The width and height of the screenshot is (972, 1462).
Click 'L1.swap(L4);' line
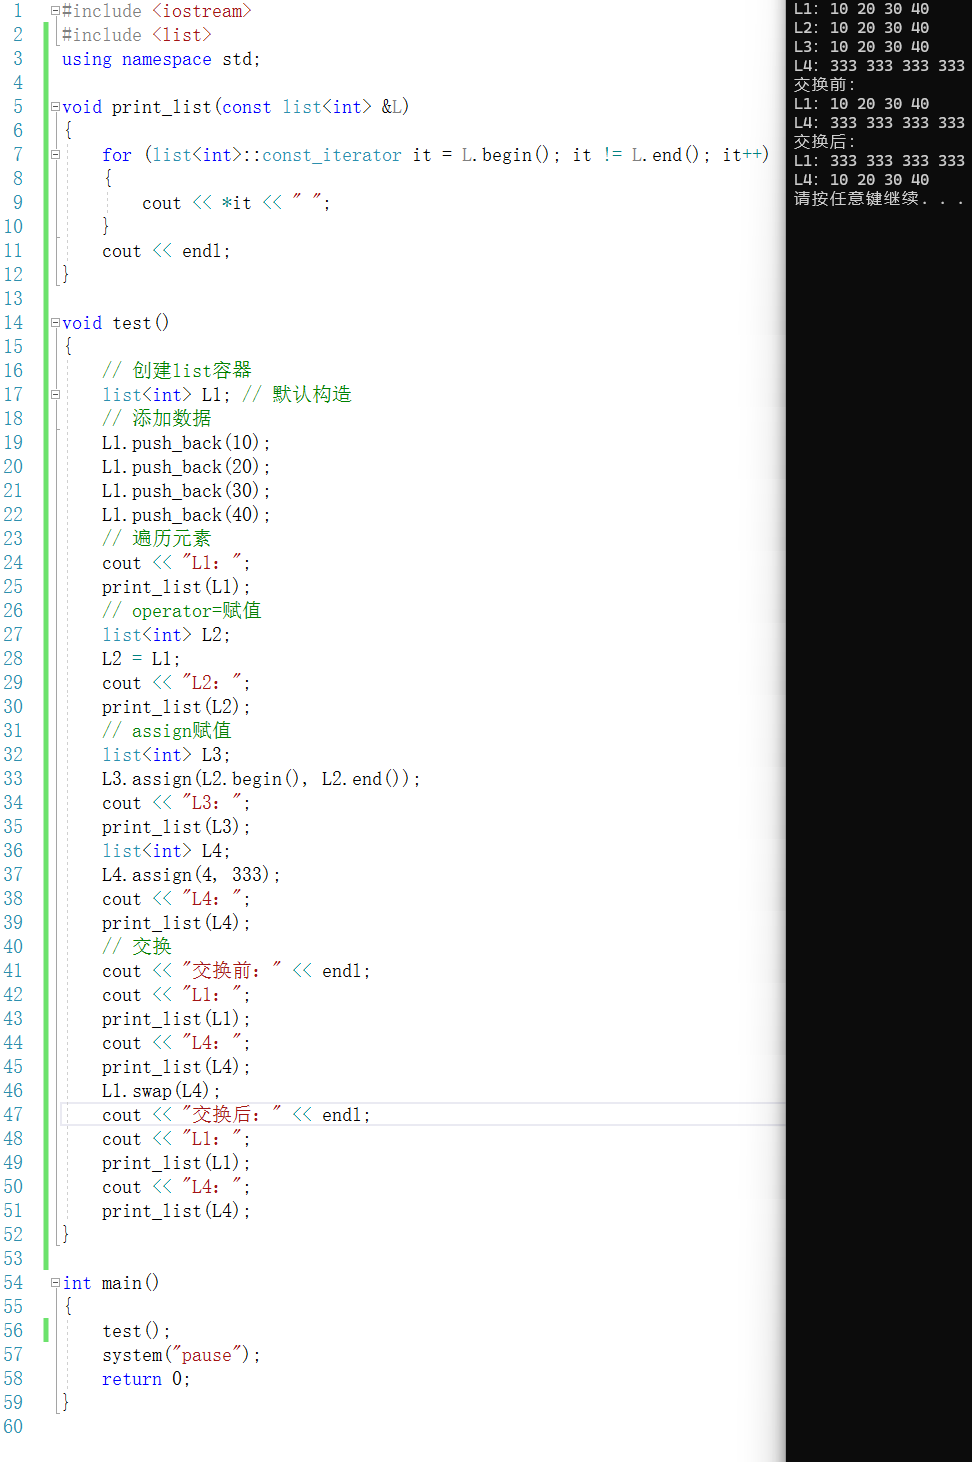(x=161, y=1091)
